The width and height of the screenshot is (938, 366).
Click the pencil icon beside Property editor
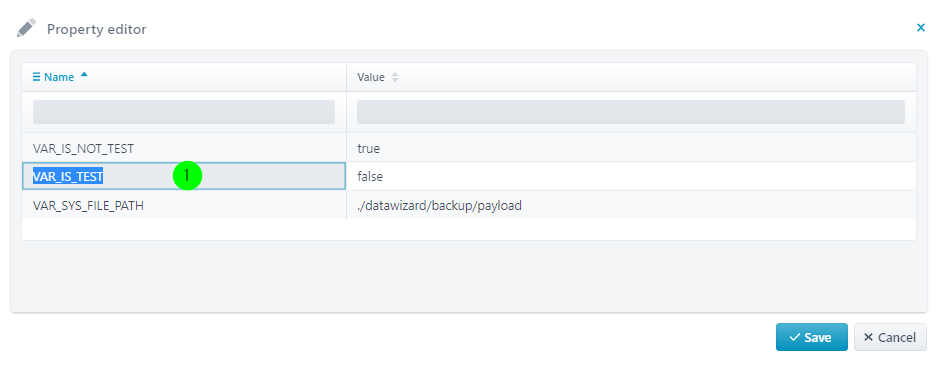[26, 28]
